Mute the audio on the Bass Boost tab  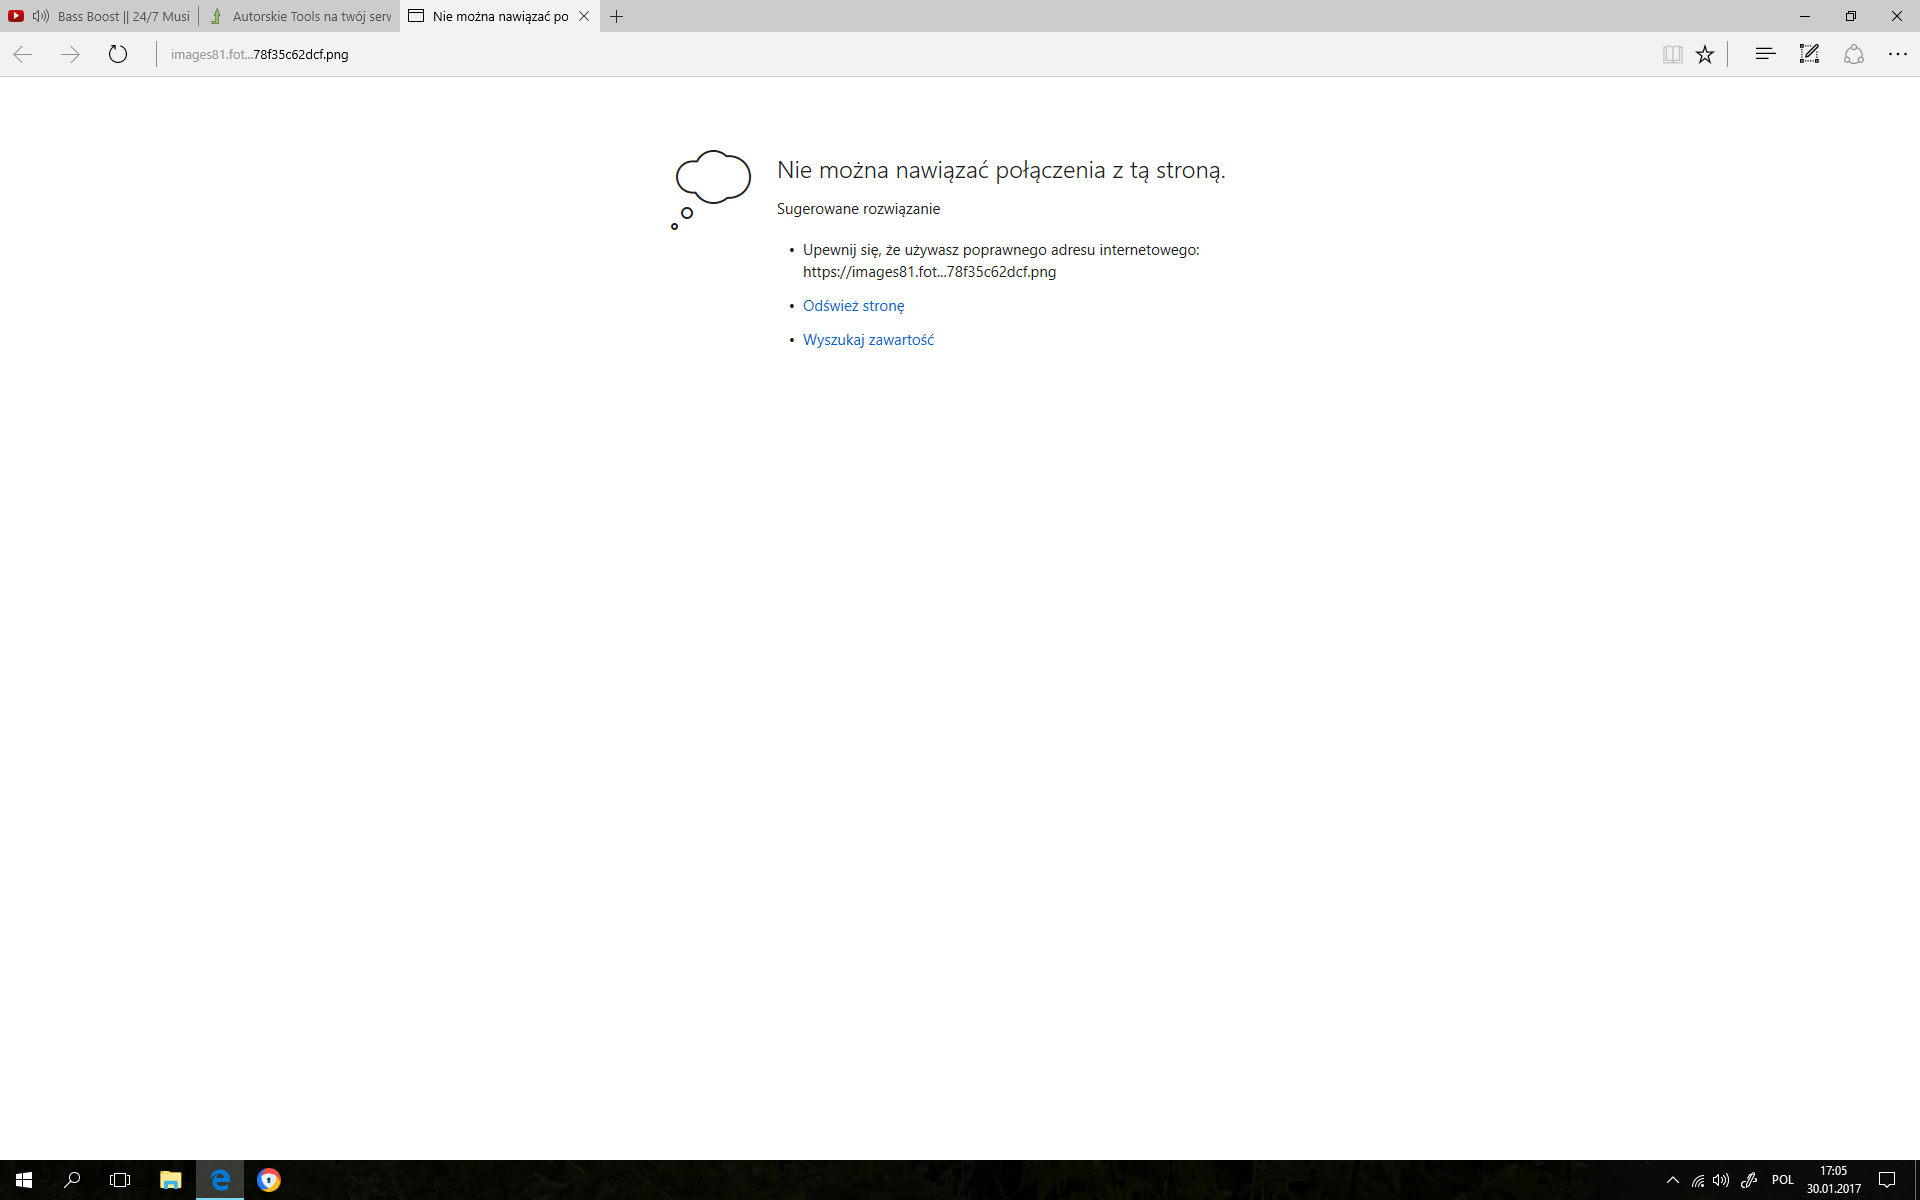click(x=41, y=16)
